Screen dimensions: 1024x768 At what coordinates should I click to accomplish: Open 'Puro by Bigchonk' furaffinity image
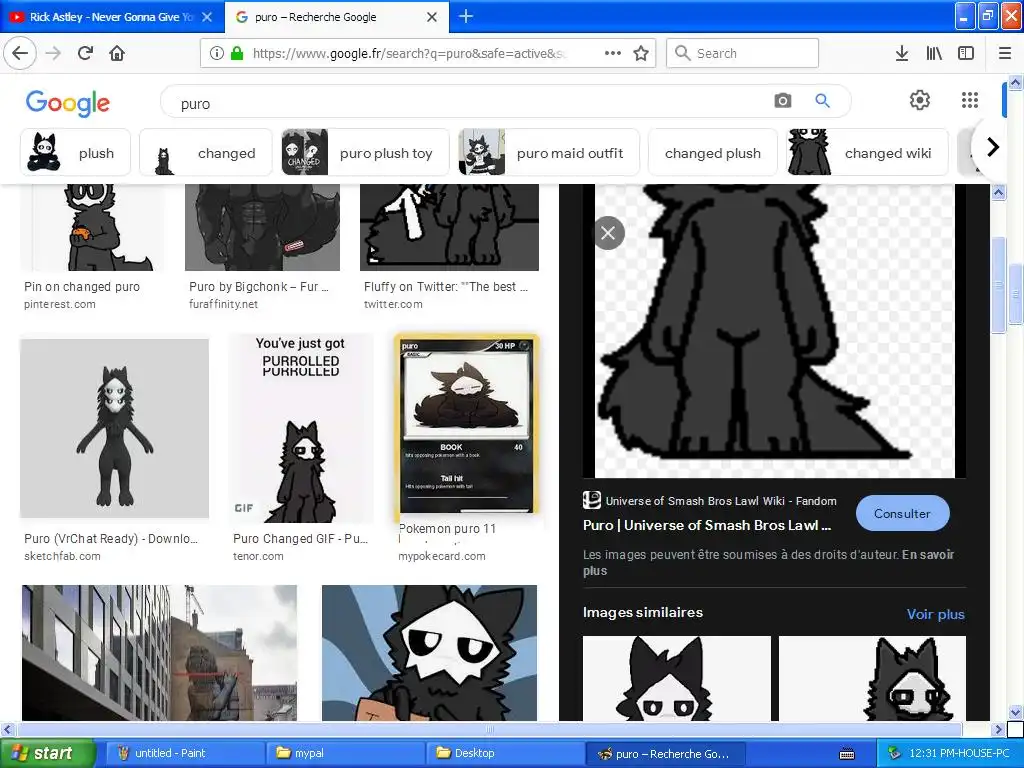pos(263,227)
